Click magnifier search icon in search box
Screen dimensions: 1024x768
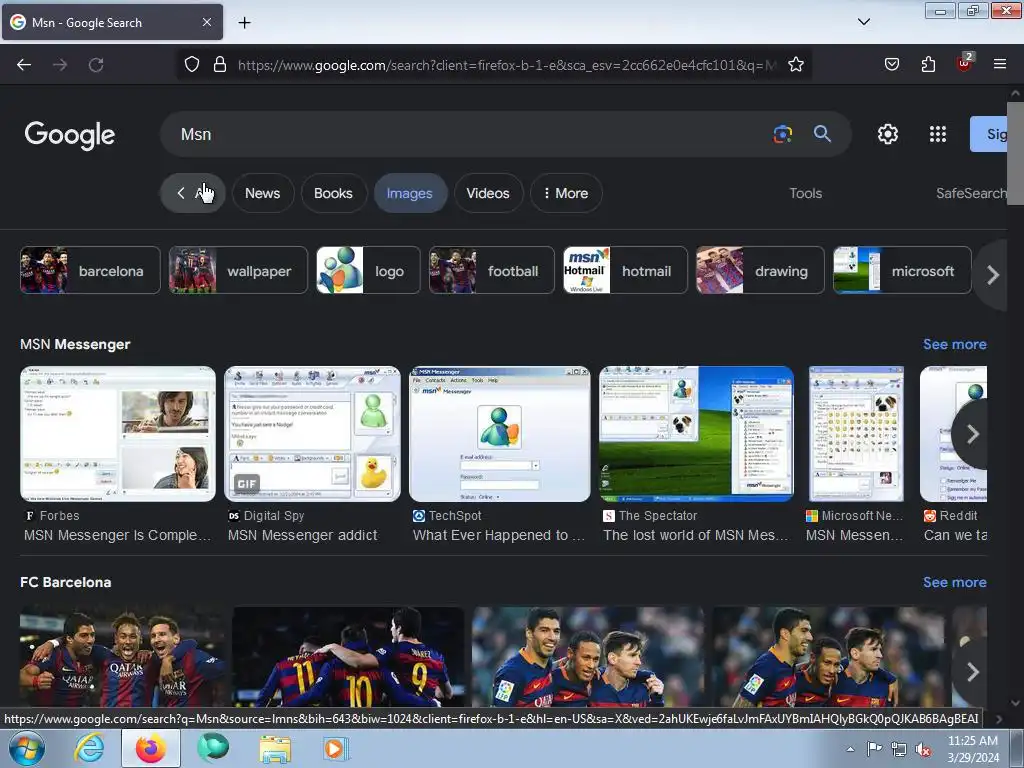(822, 134)
